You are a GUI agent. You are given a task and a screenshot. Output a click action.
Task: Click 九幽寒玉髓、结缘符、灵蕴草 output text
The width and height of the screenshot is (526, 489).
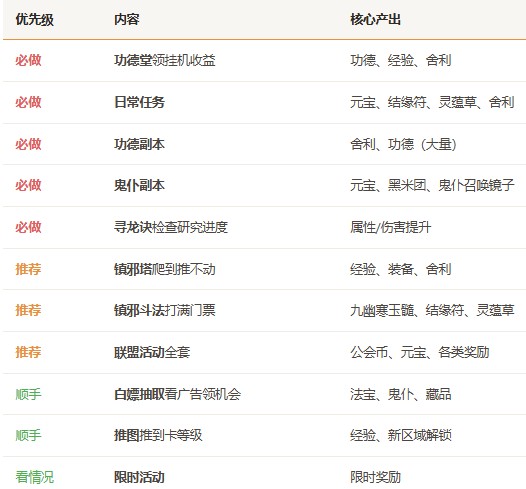432,310
